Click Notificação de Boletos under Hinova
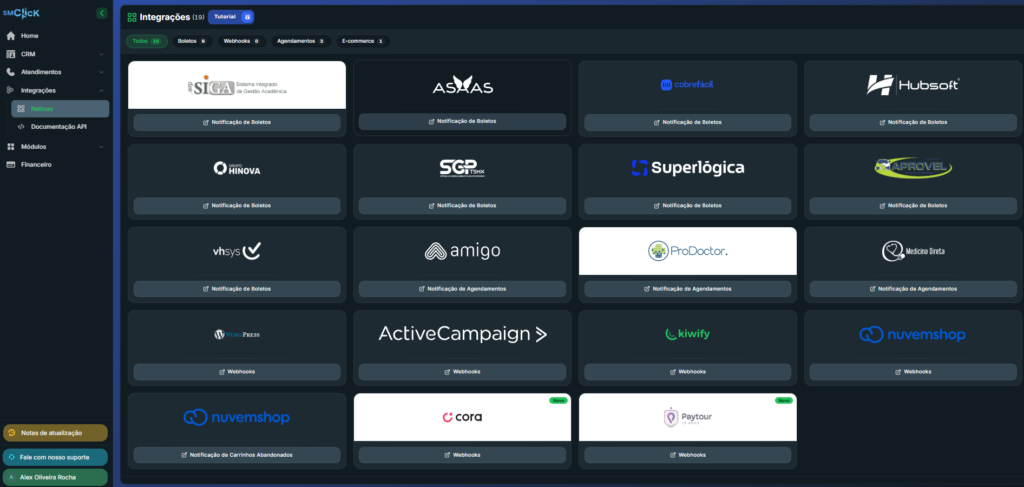 coord(237,206)
